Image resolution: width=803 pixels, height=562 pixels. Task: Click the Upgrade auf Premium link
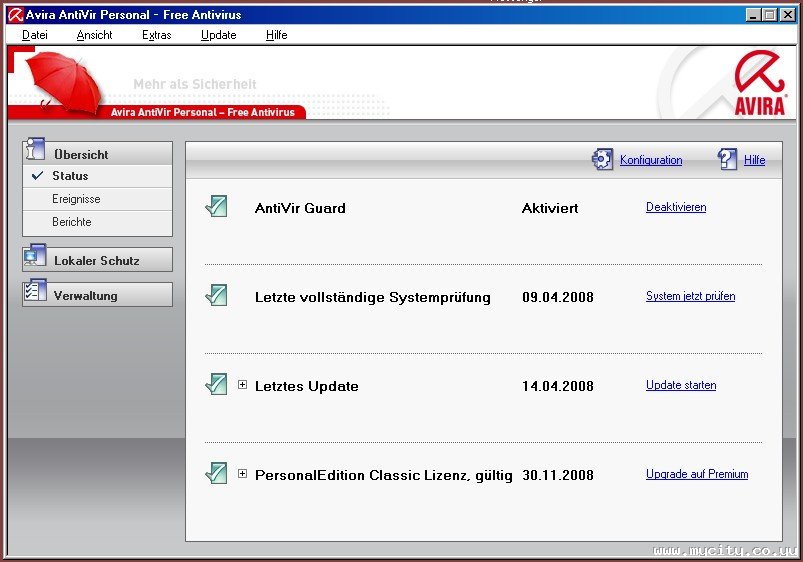coord(696,474)
